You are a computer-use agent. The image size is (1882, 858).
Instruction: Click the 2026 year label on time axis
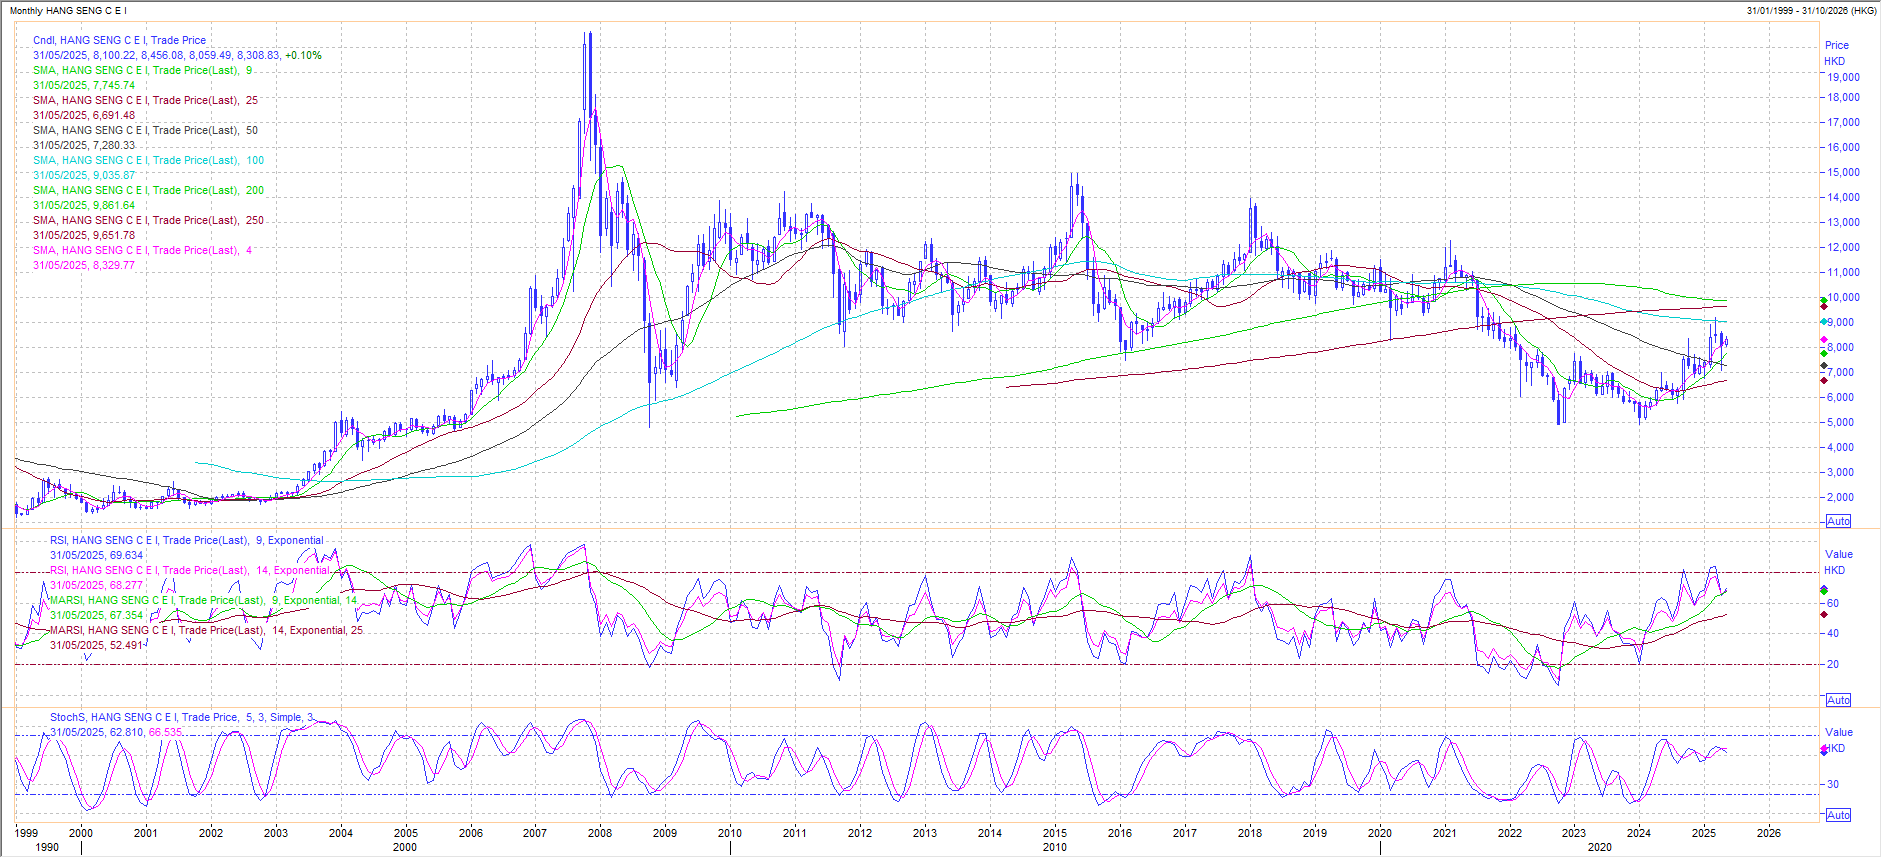(1769, 833)
